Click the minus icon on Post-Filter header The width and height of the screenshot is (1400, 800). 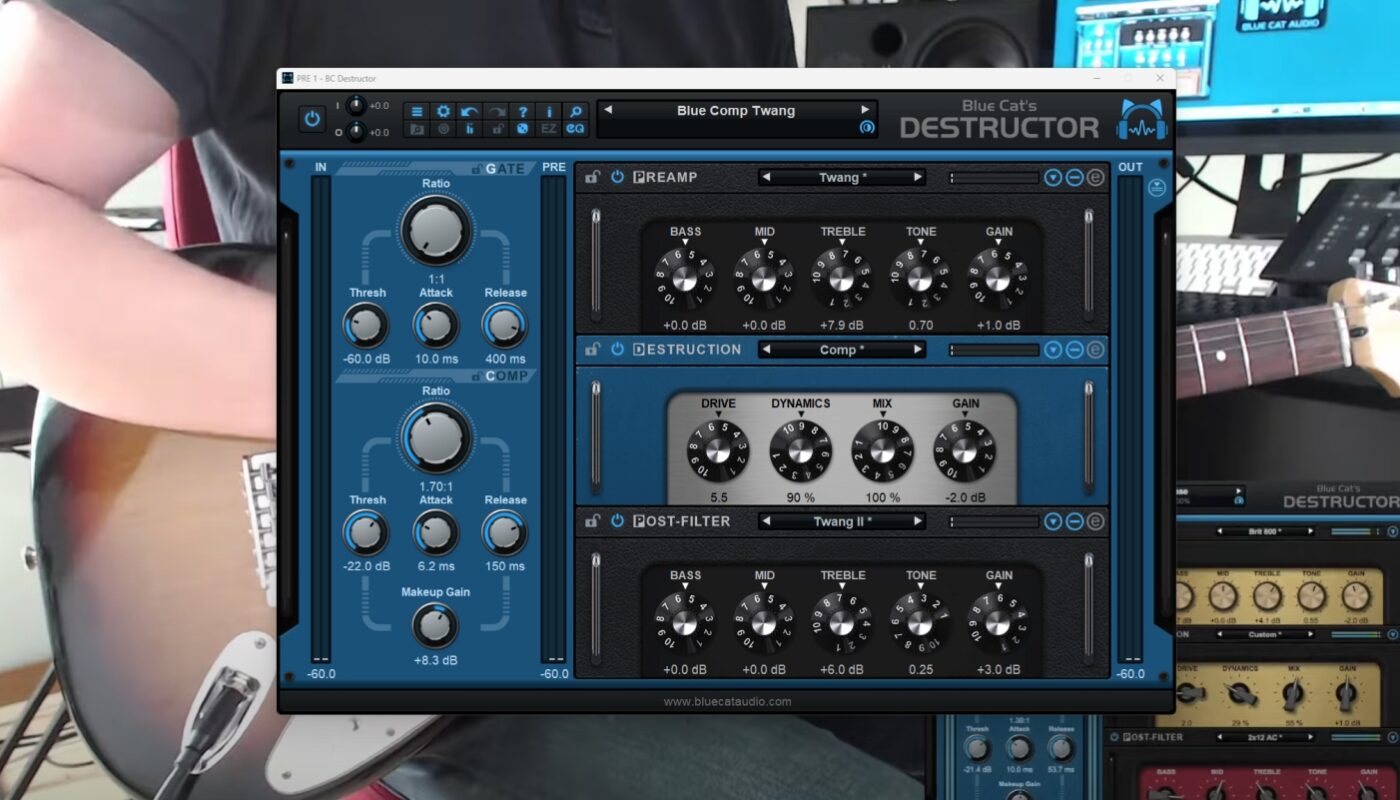(x=1074, y=522)
